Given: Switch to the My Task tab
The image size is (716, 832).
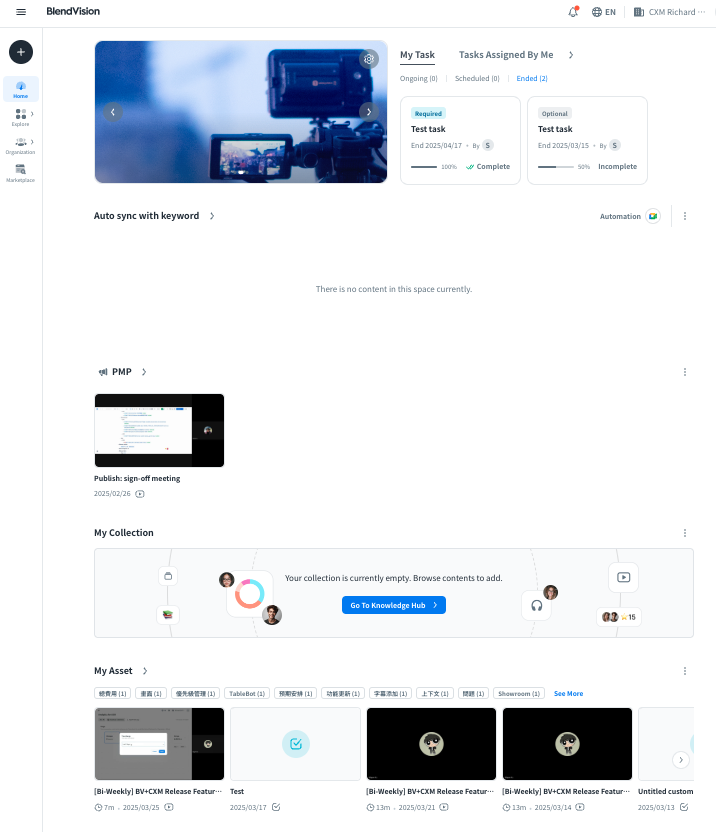Looking at the screenshot, I should (417, 55).
